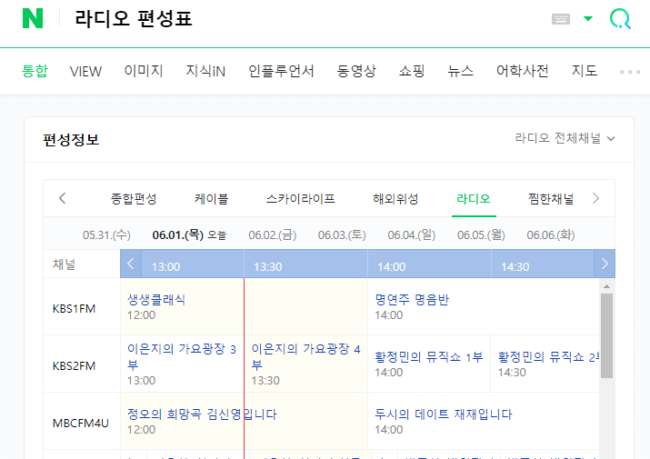Select the 통합 search tab
The width and height of the screenshot is (650, 459).
click(35, 71)
